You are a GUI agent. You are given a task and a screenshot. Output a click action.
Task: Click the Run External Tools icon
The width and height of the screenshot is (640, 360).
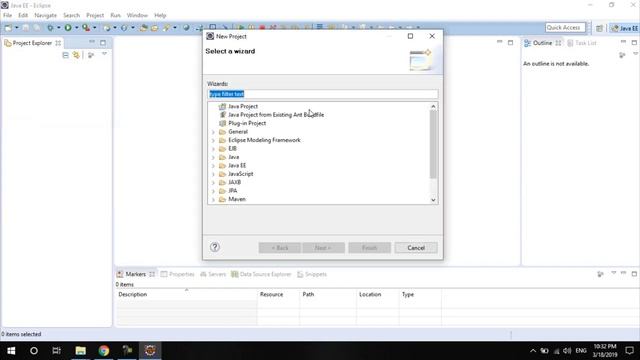pyautogui.click(x=86, y=28)
